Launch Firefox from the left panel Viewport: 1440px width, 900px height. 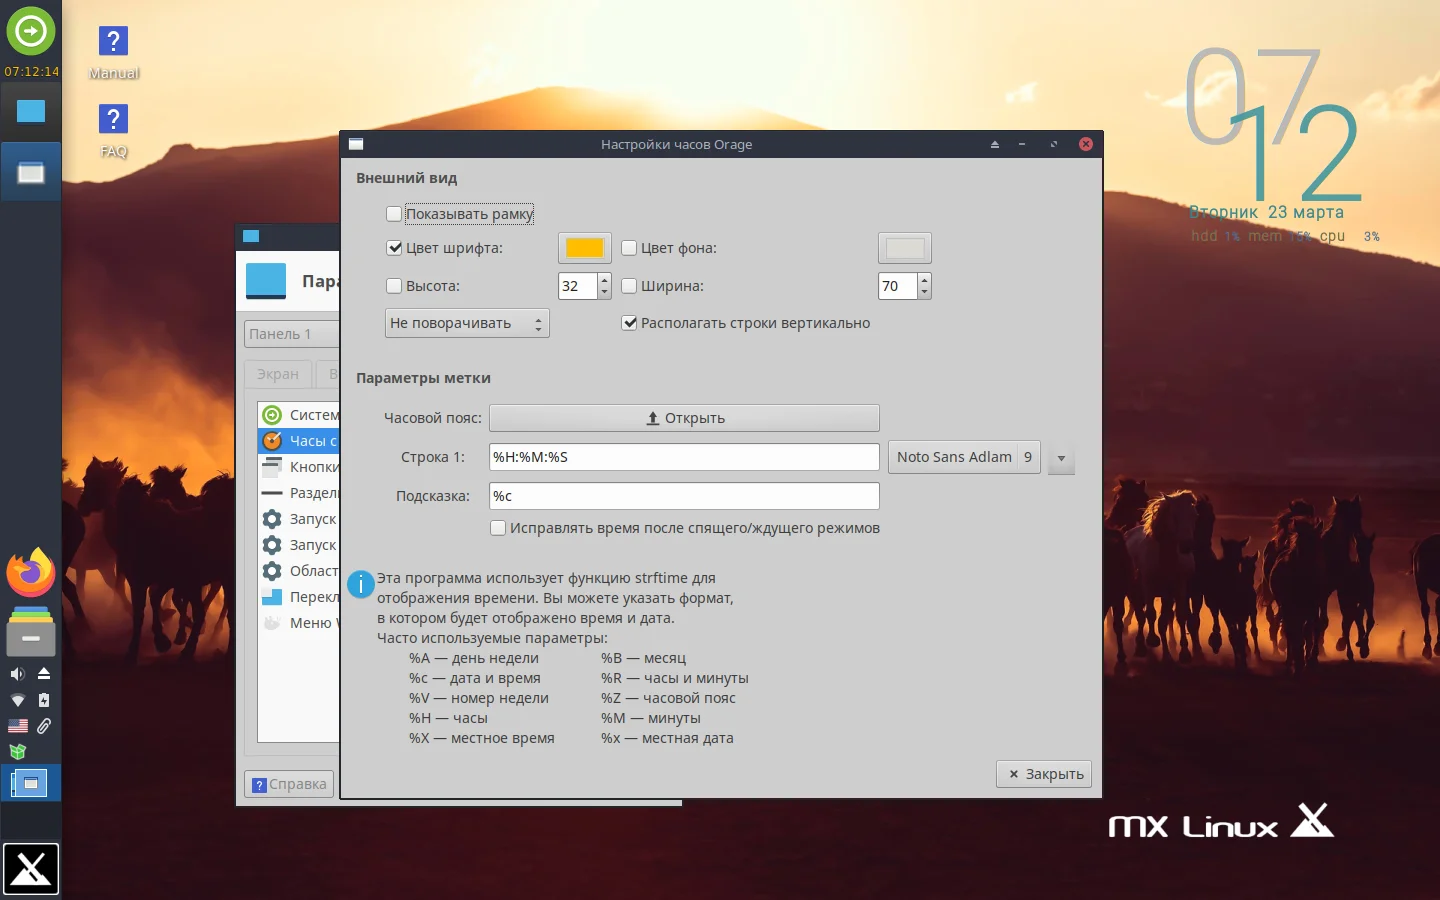click(x=30, y=572)
